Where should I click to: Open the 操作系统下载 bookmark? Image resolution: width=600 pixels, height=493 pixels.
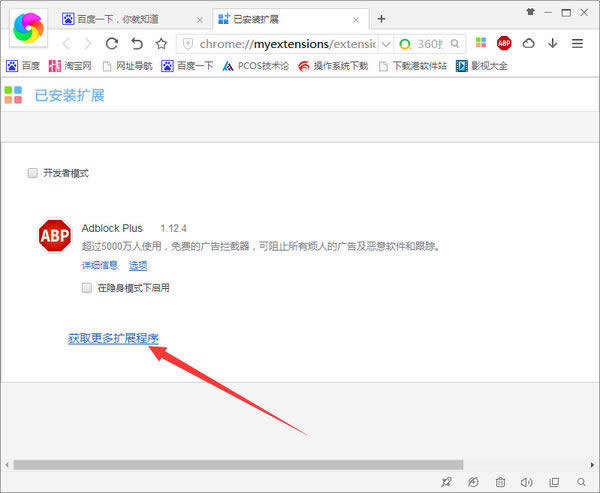click(x=333, y=66)
